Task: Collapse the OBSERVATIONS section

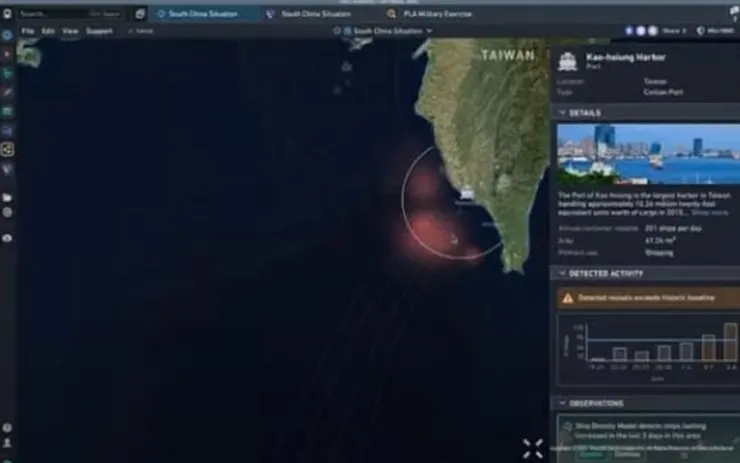Action: click(x=562, y=403)
